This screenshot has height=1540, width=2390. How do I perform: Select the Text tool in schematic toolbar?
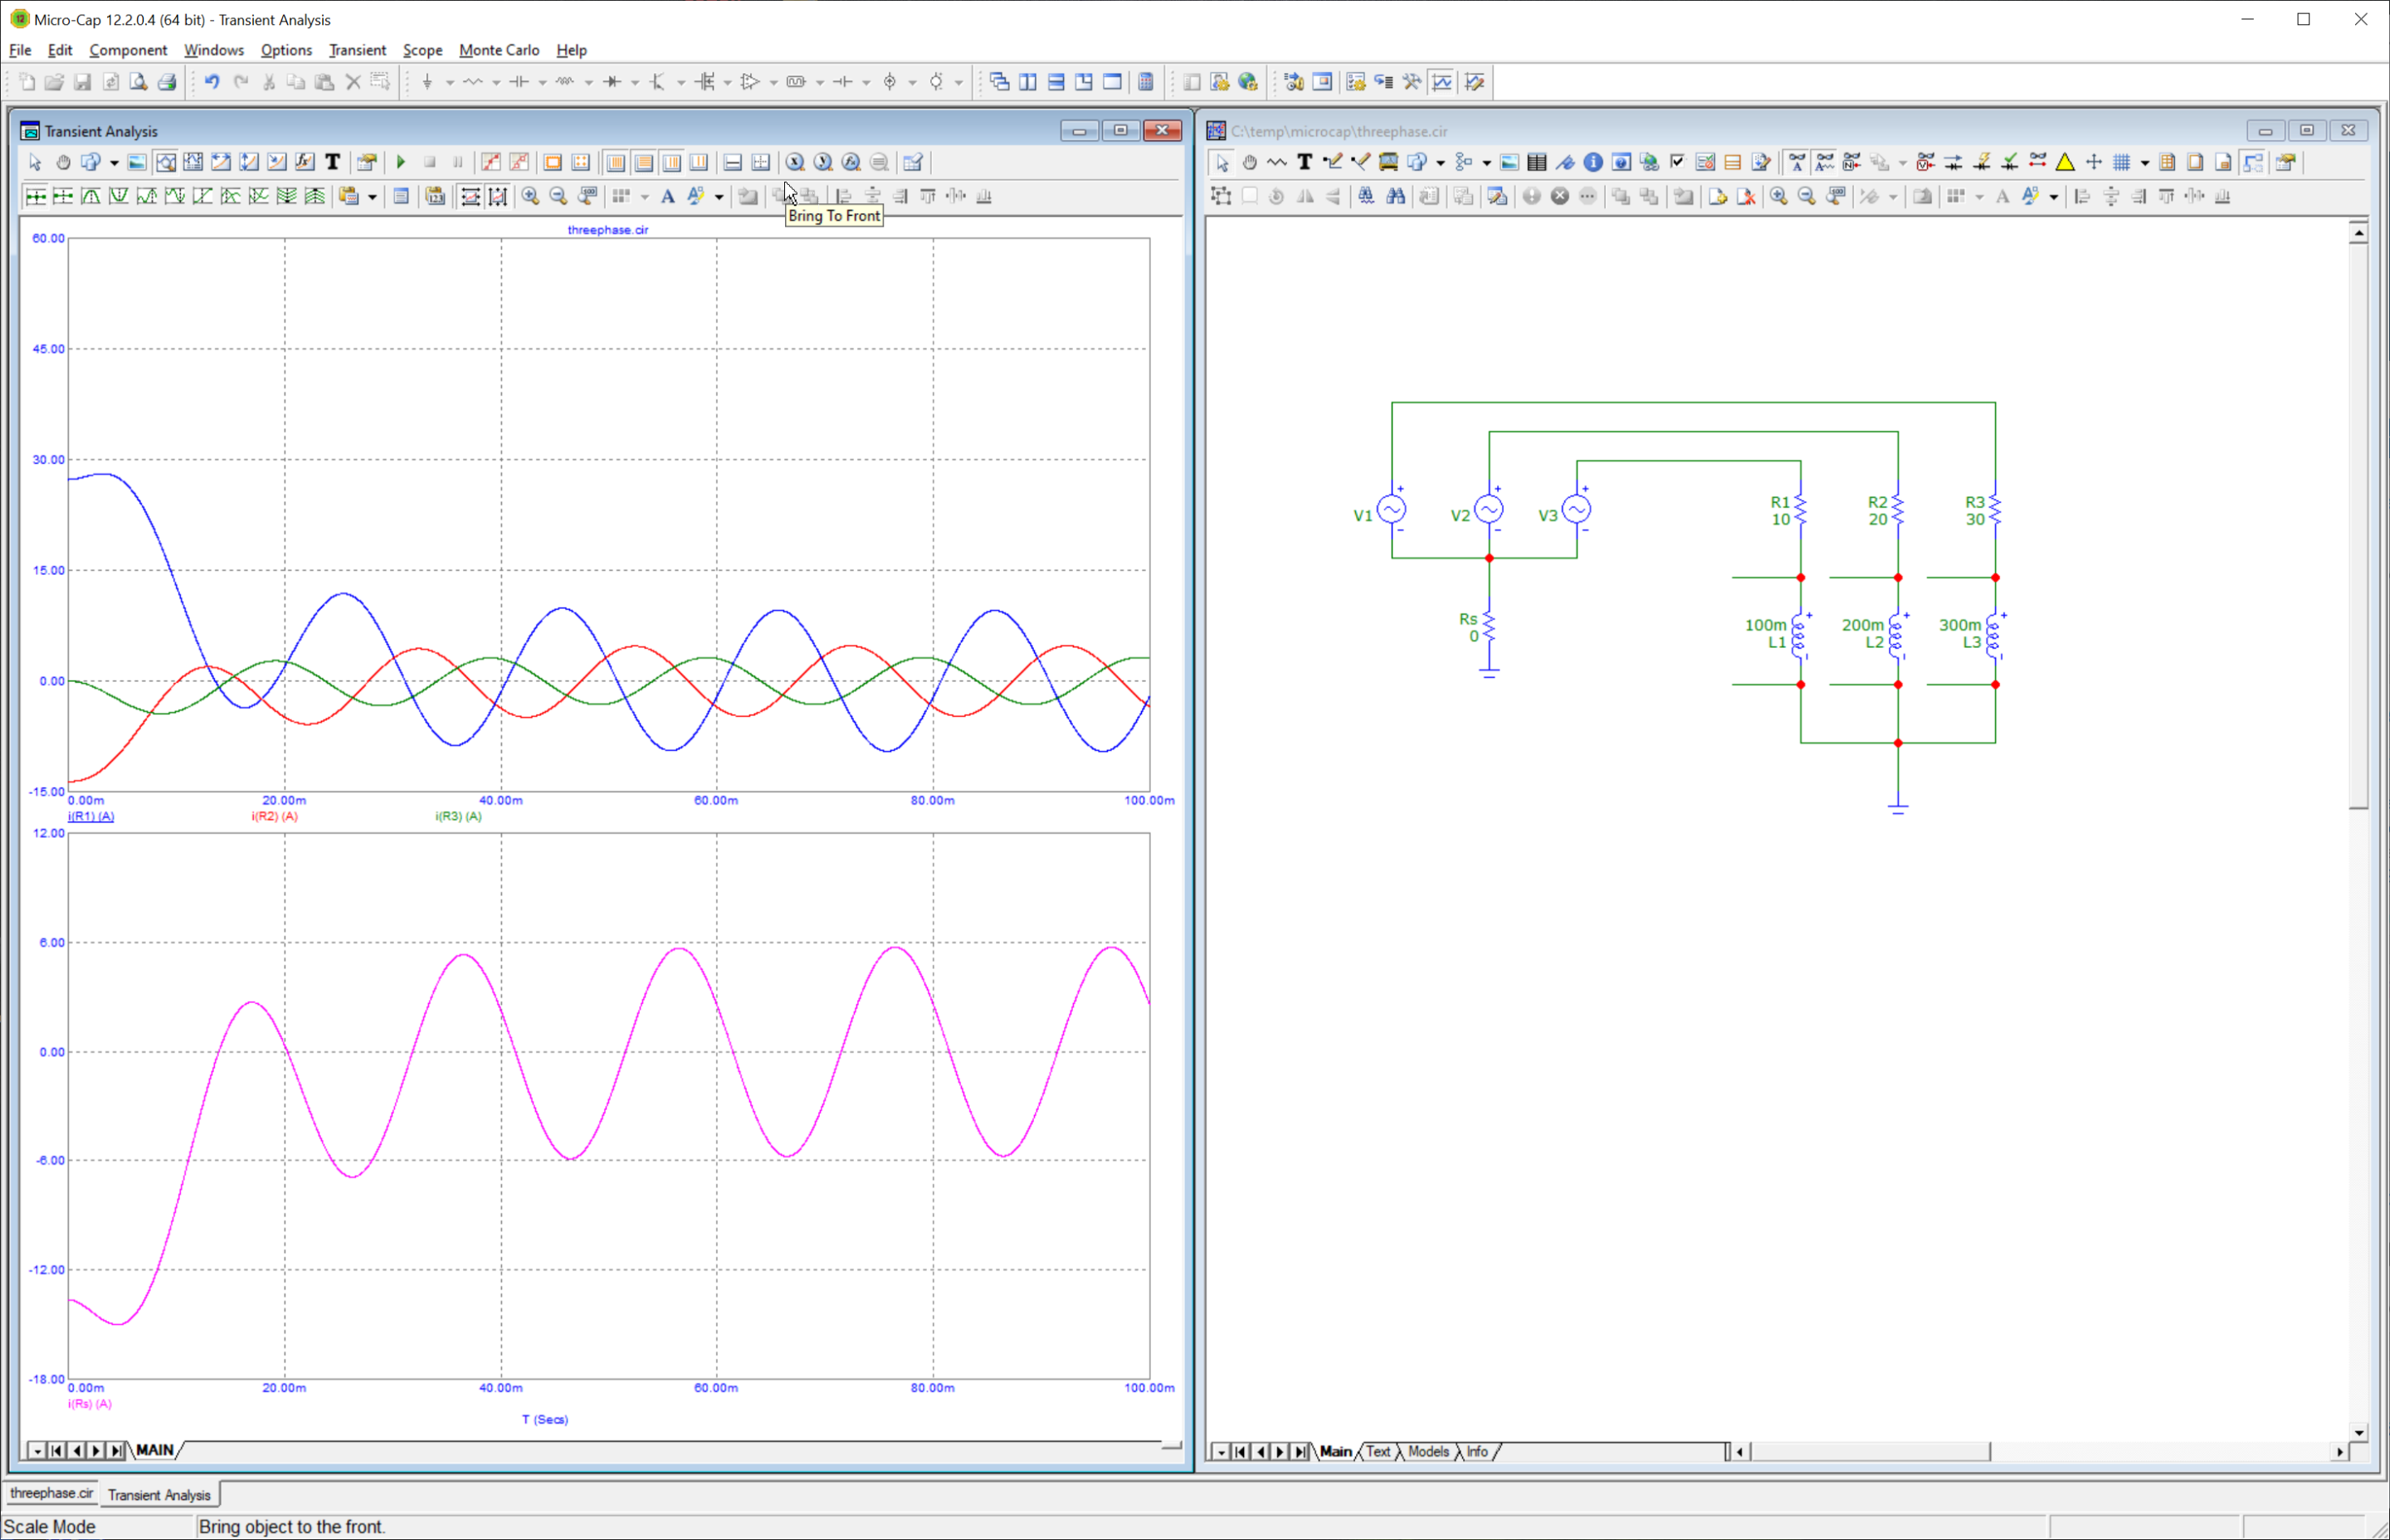pos(1304,162)
